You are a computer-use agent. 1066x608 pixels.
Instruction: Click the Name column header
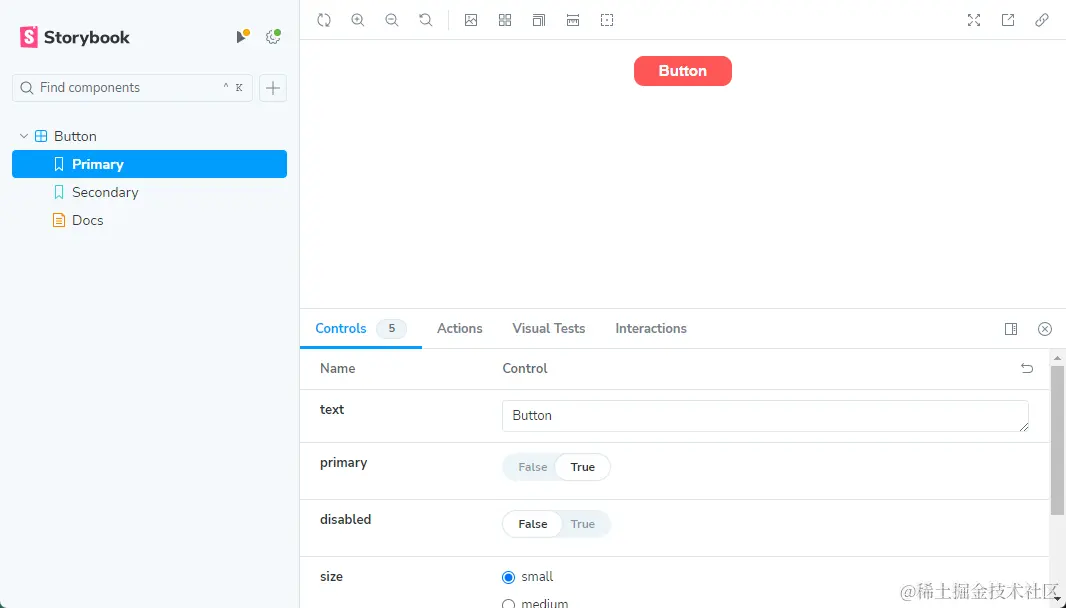click(338, 368)
